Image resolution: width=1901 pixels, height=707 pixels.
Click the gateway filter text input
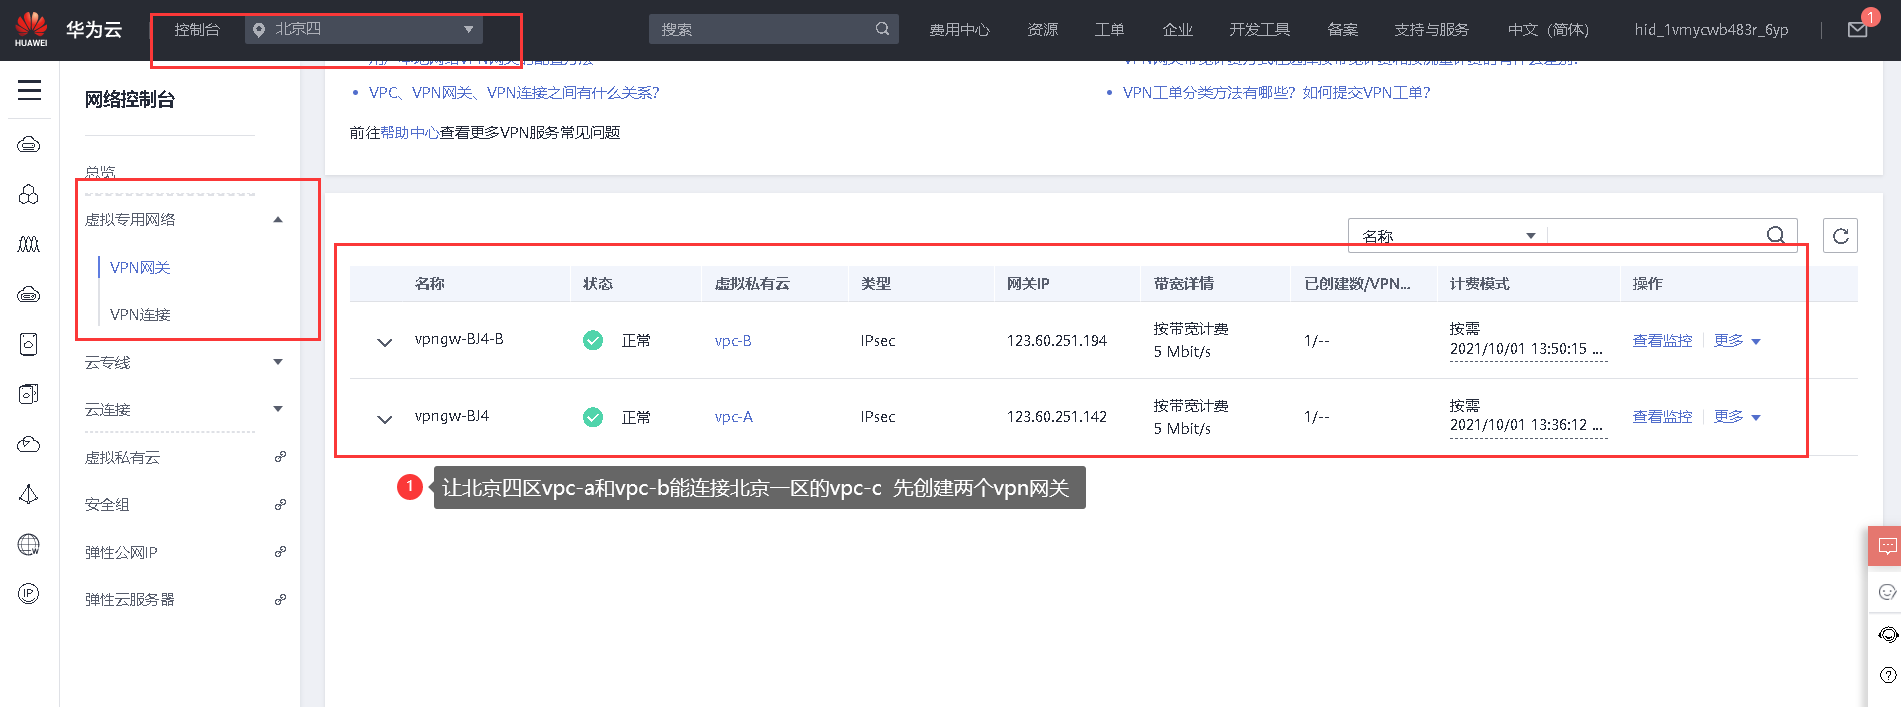1656,236
